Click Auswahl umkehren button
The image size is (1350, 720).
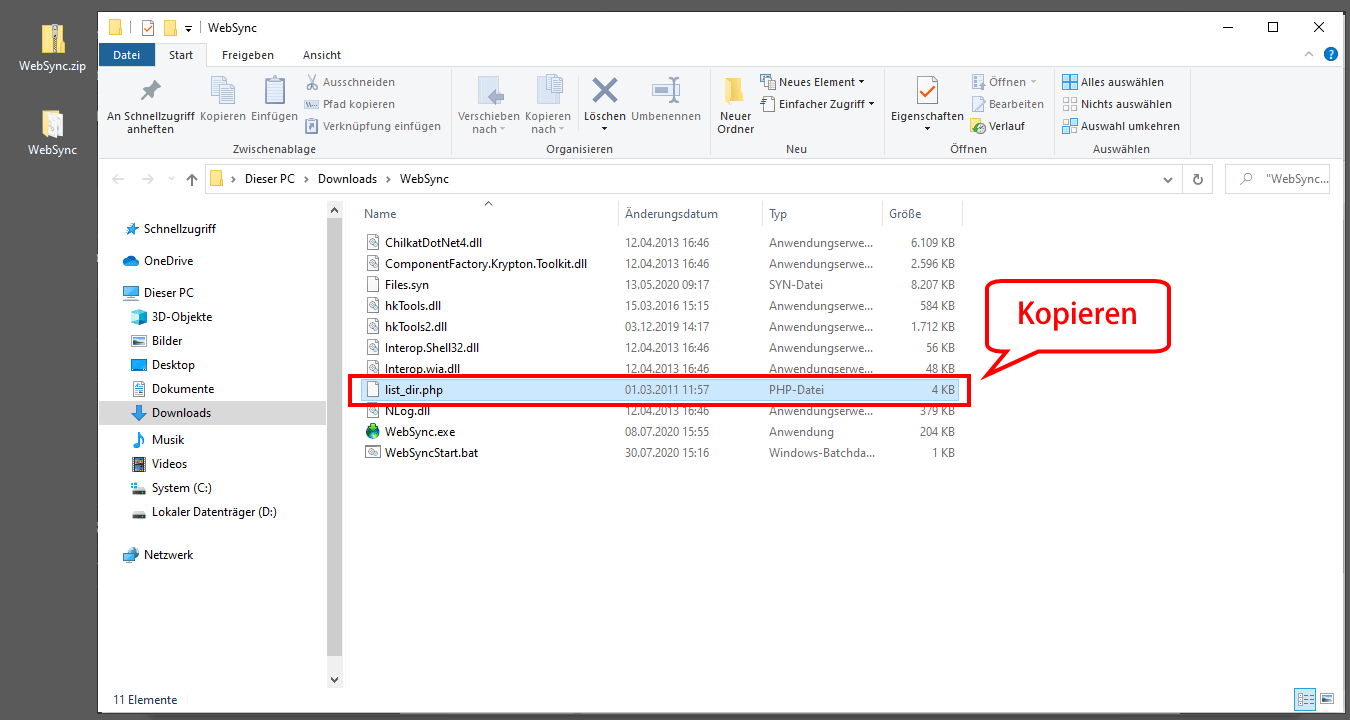1121,126
